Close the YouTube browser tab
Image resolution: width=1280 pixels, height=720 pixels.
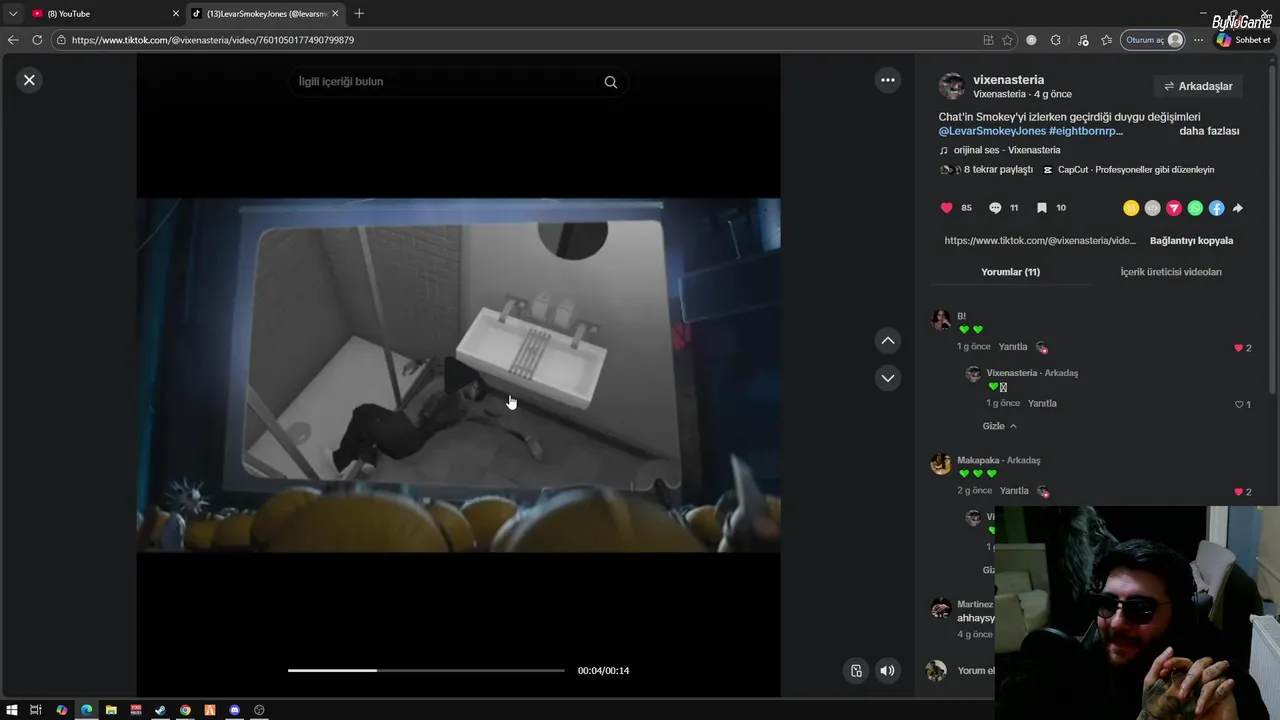point(176,13)
